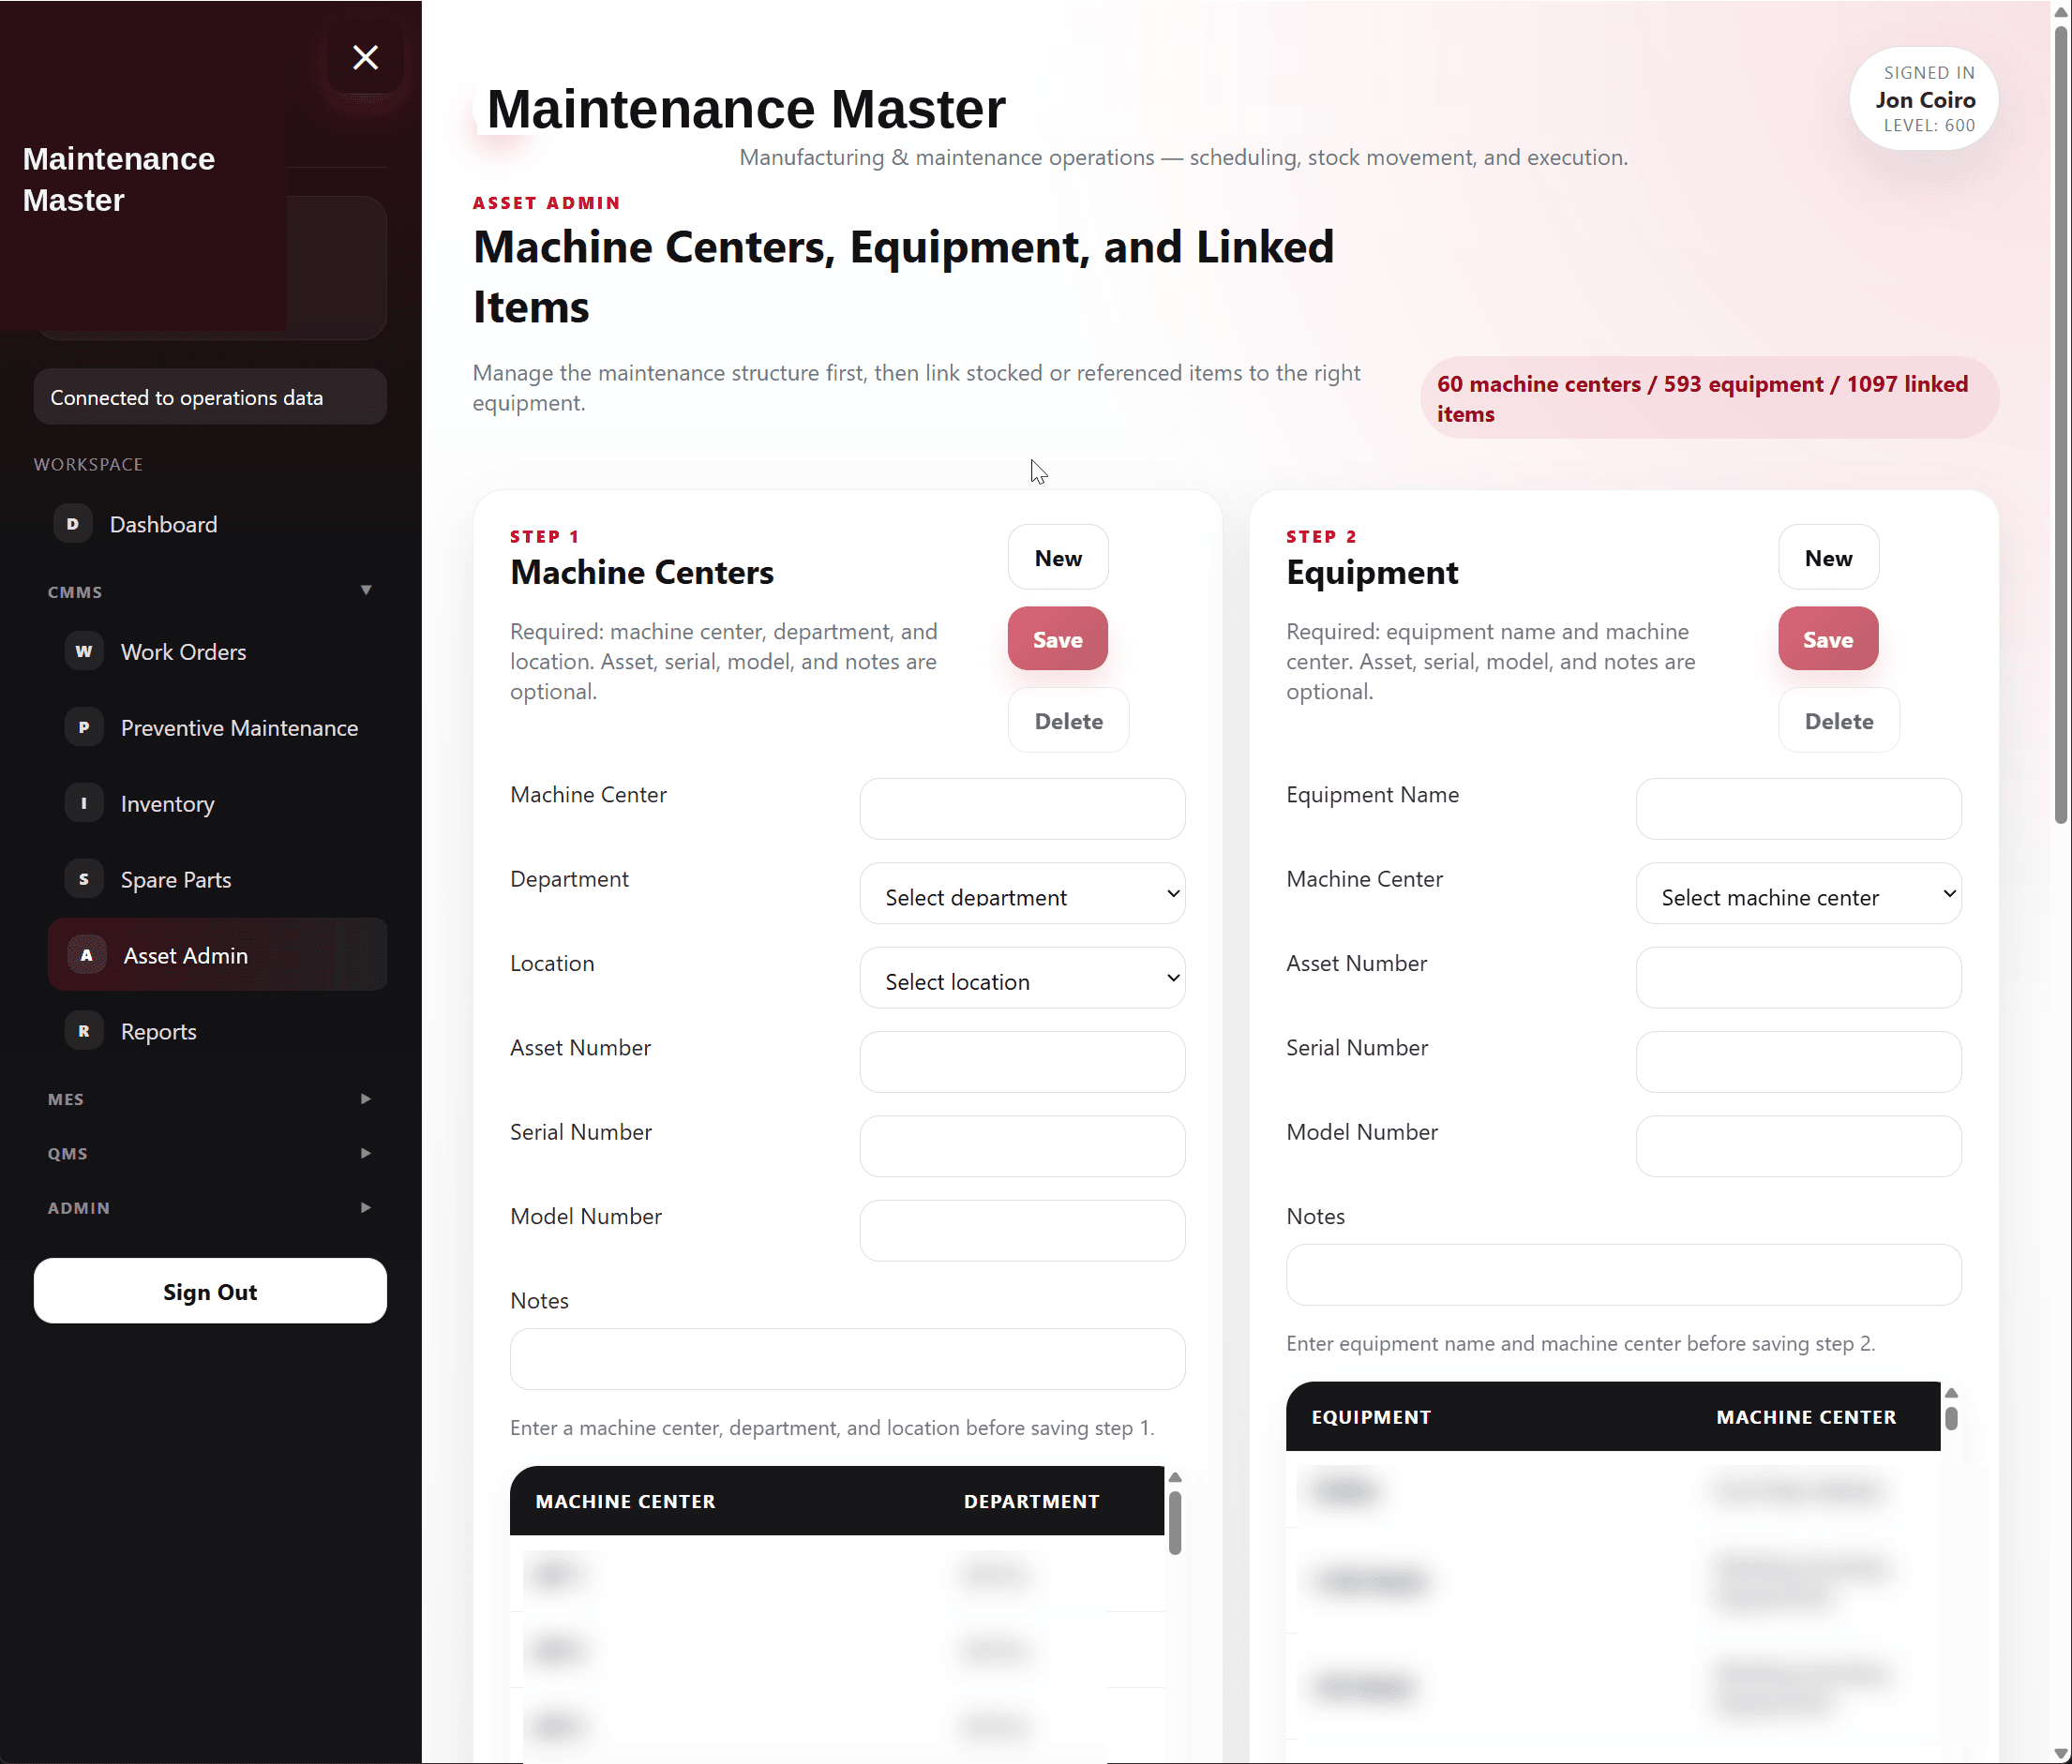Screen dimensions: 2072x1764
Task: Click the equipment table scrollbar thumb
Action: pos(1951,1418)
